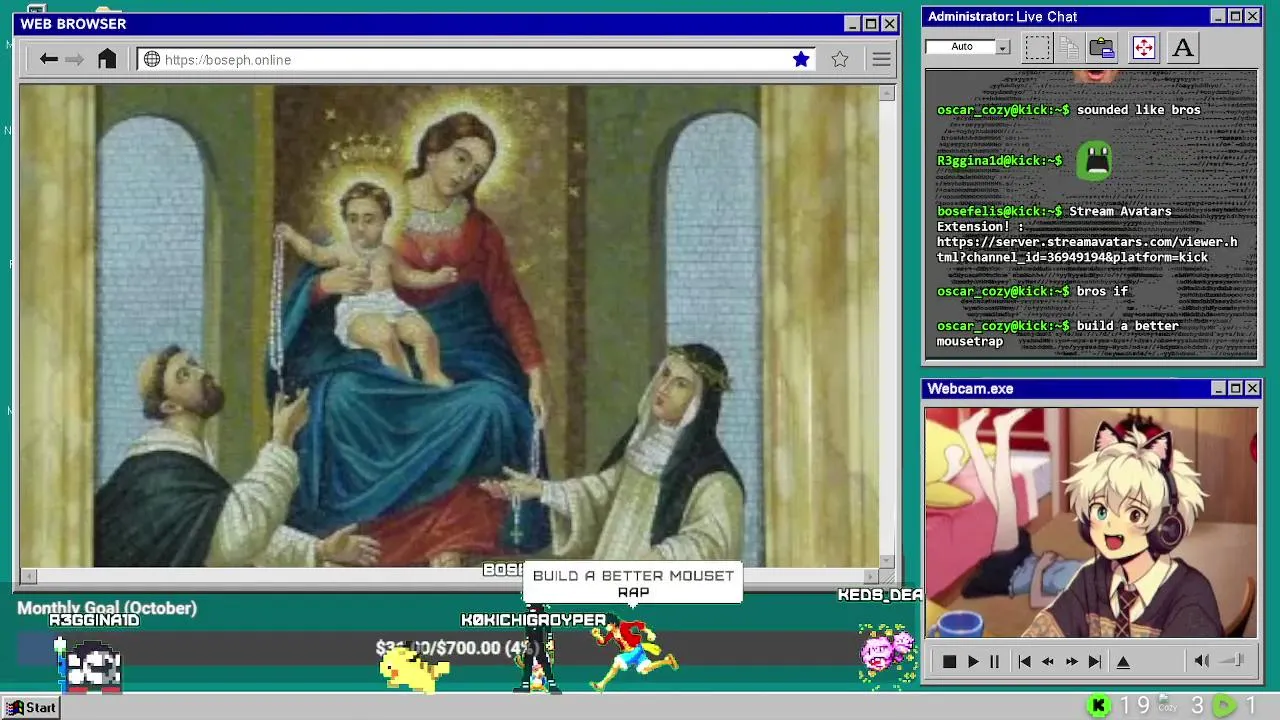
Task: Close the Web Browser window
Action: pos(889,24)
